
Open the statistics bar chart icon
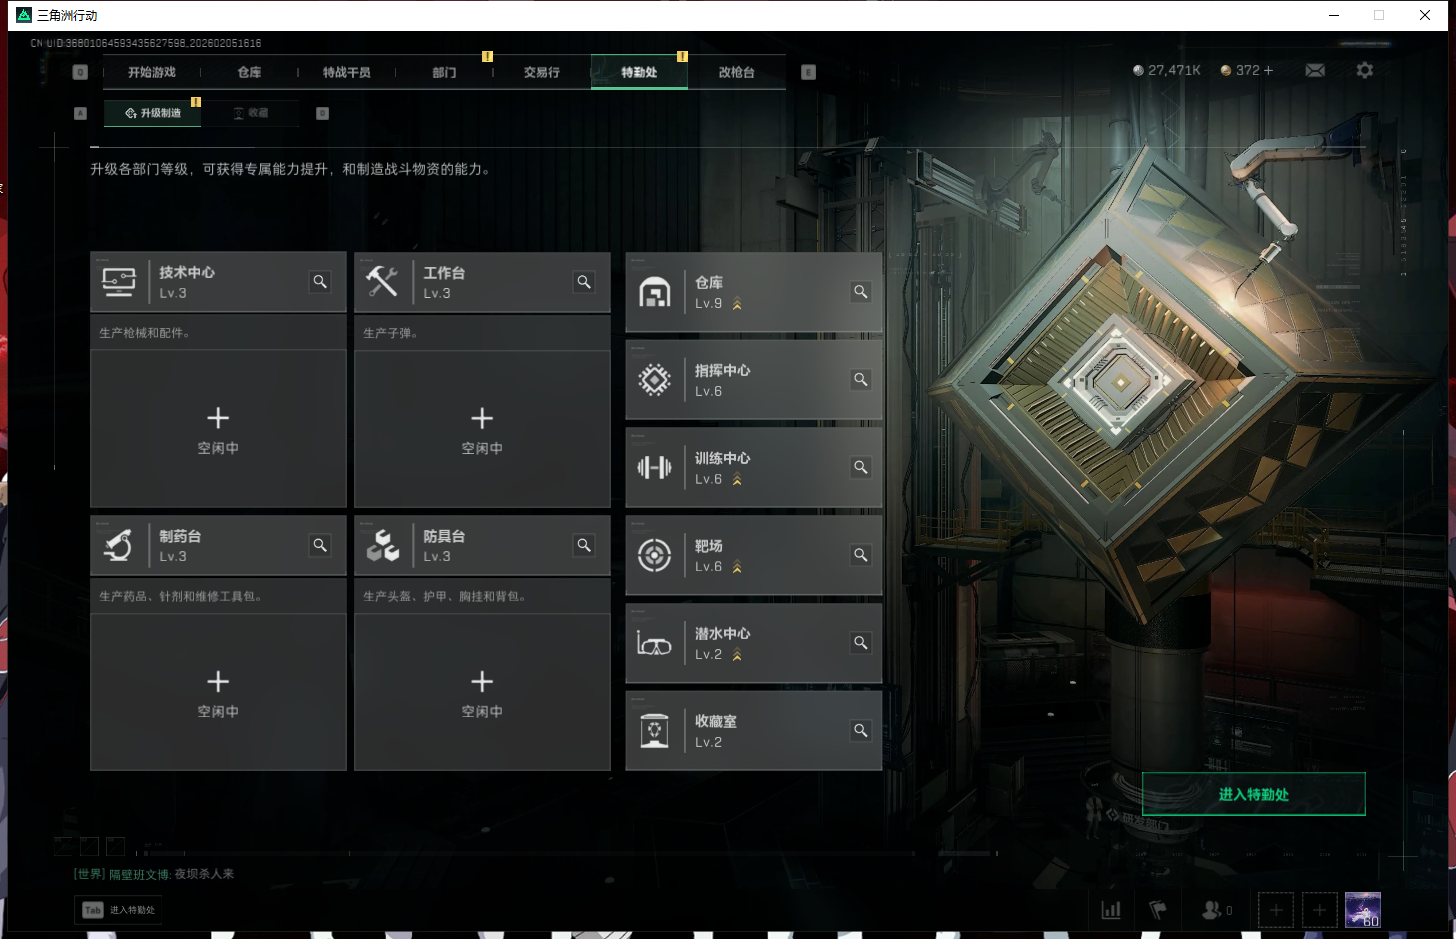(x=1110, y=910)
